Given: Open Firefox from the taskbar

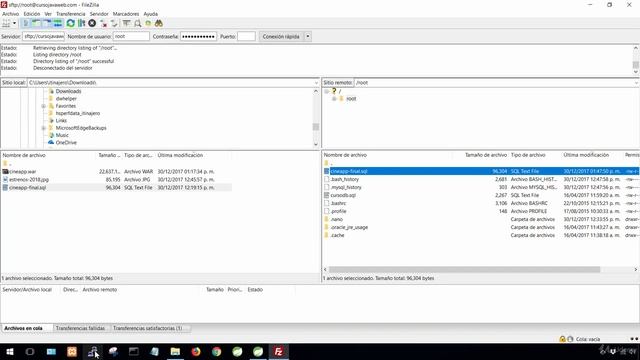Looking at the screenshot, I should 196,351.
